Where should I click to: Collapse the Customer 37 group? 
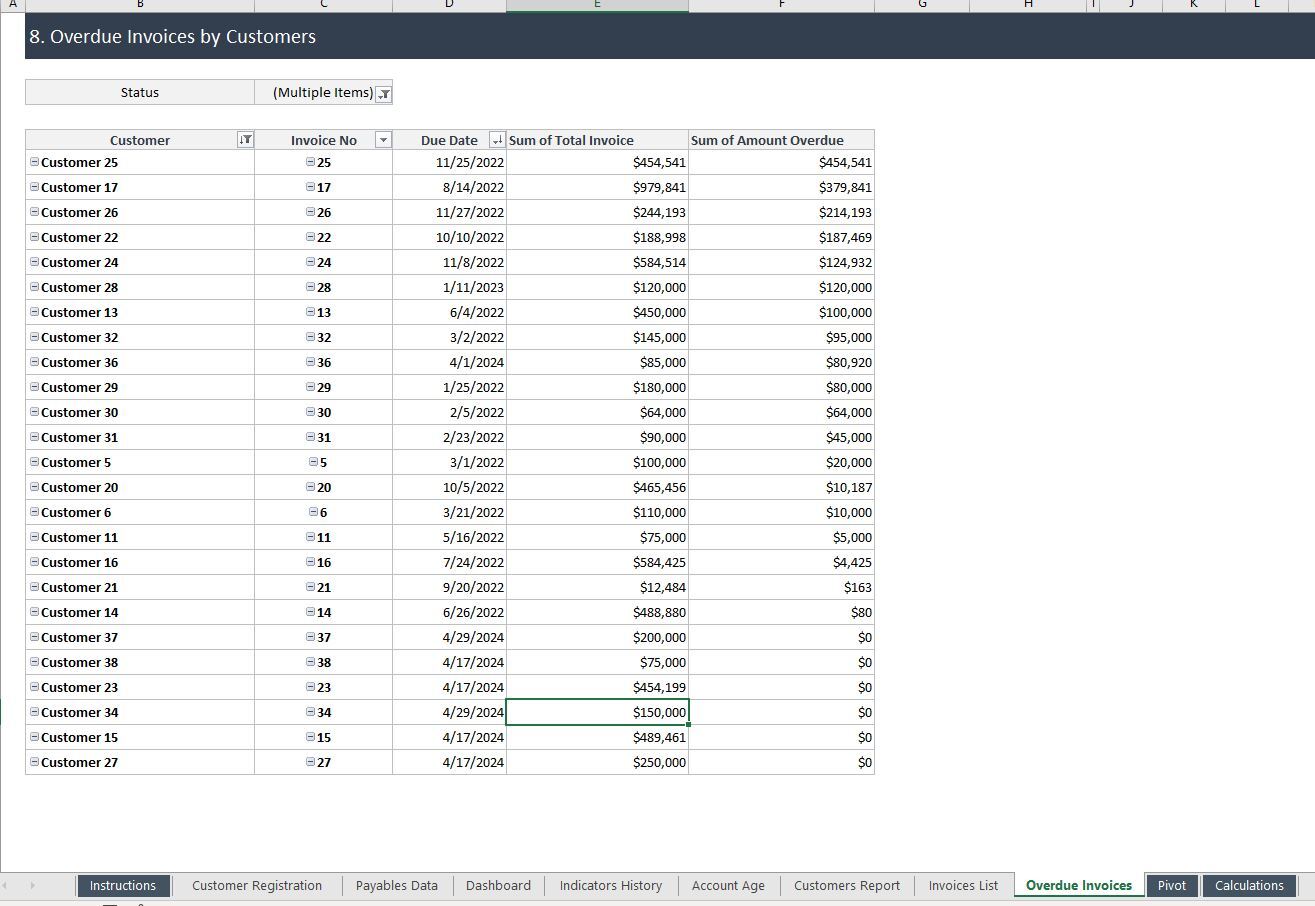(34, 637)
